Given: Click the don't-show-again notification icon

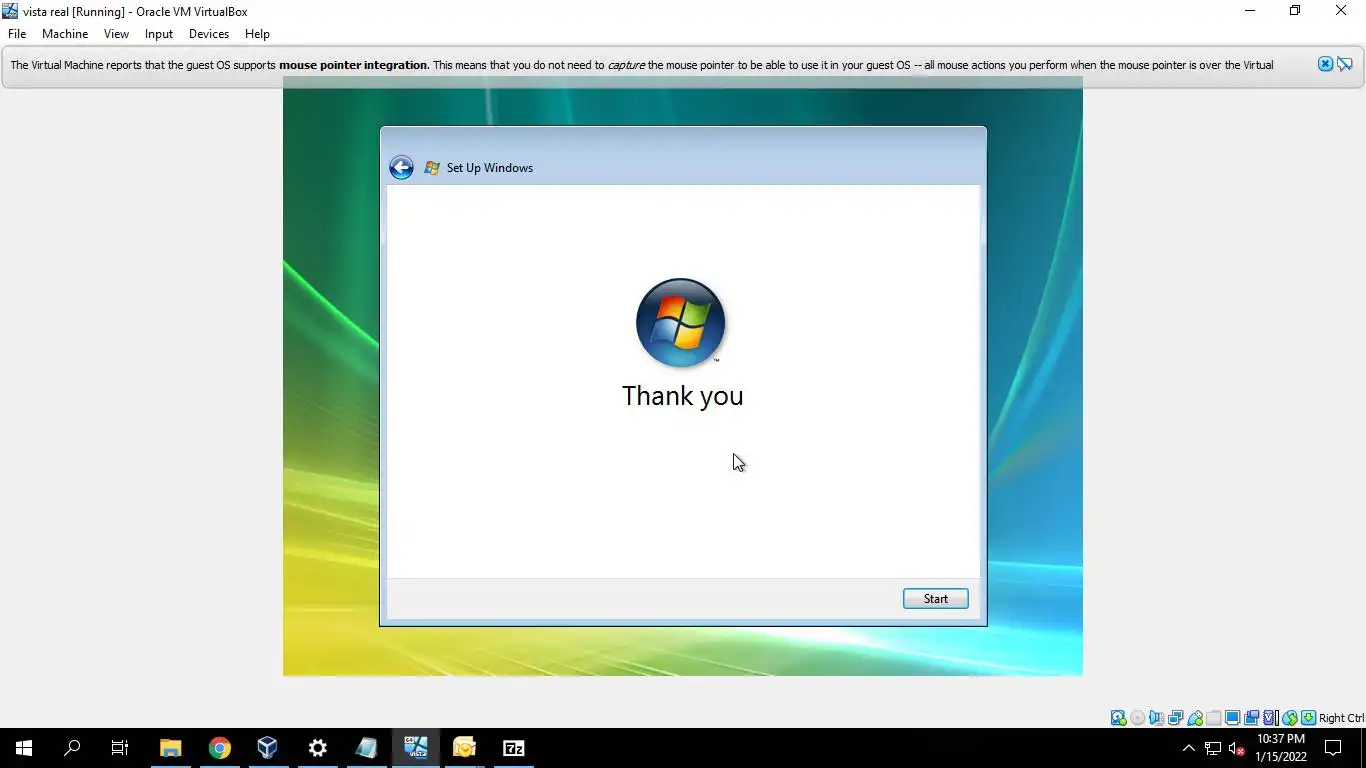Looking at the screenshot, I should pyautogui.click(x=1344, y=64).
